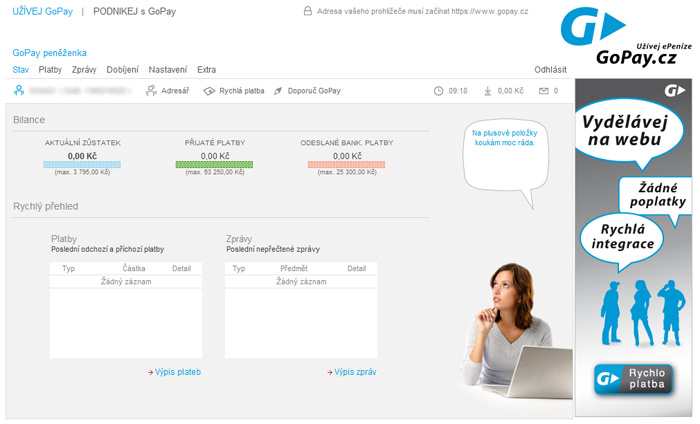Screen dimensions: 700x424
Task: Open the Platby tab
Action: pos(50,70)
